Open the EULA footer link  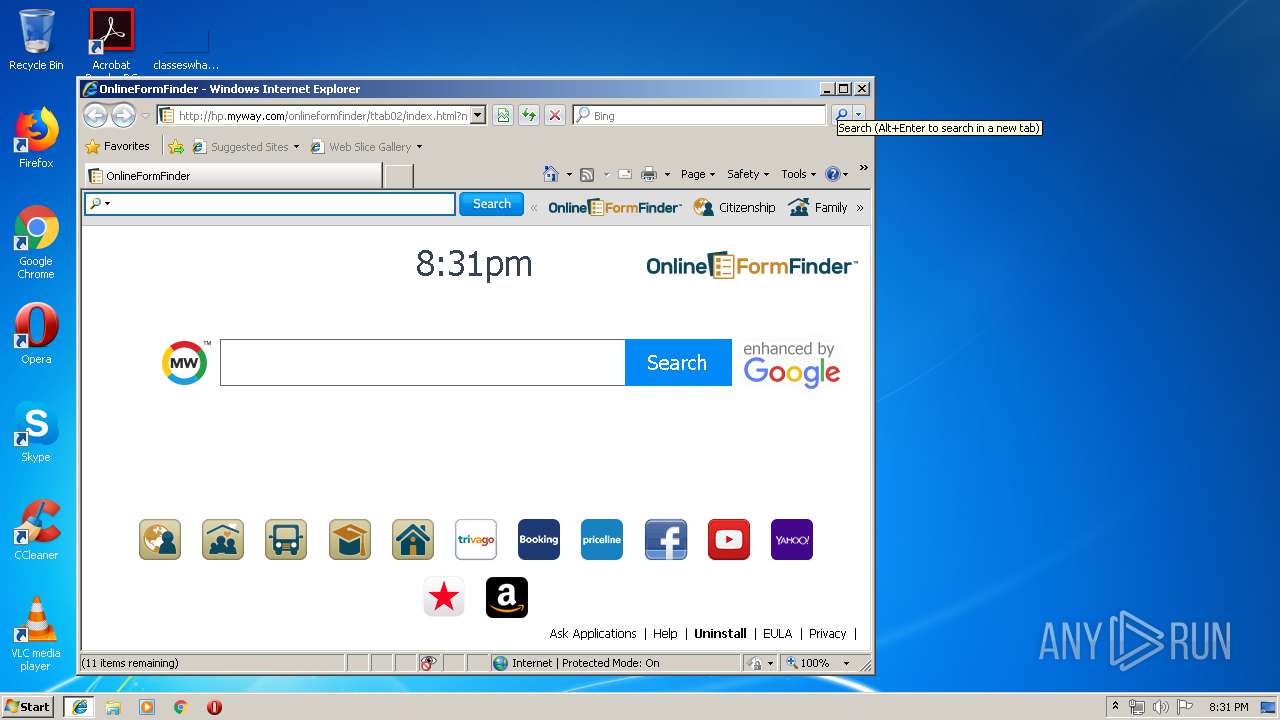777,634
